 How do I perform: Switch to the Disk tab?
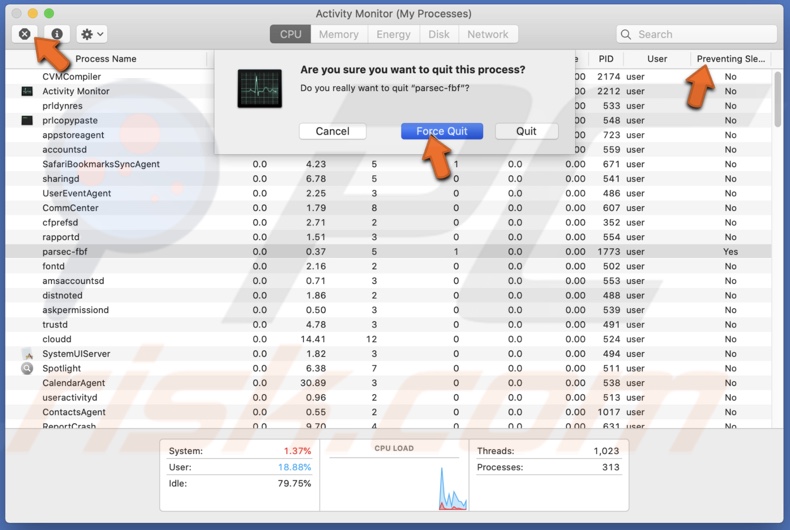[x=439, y=34]
